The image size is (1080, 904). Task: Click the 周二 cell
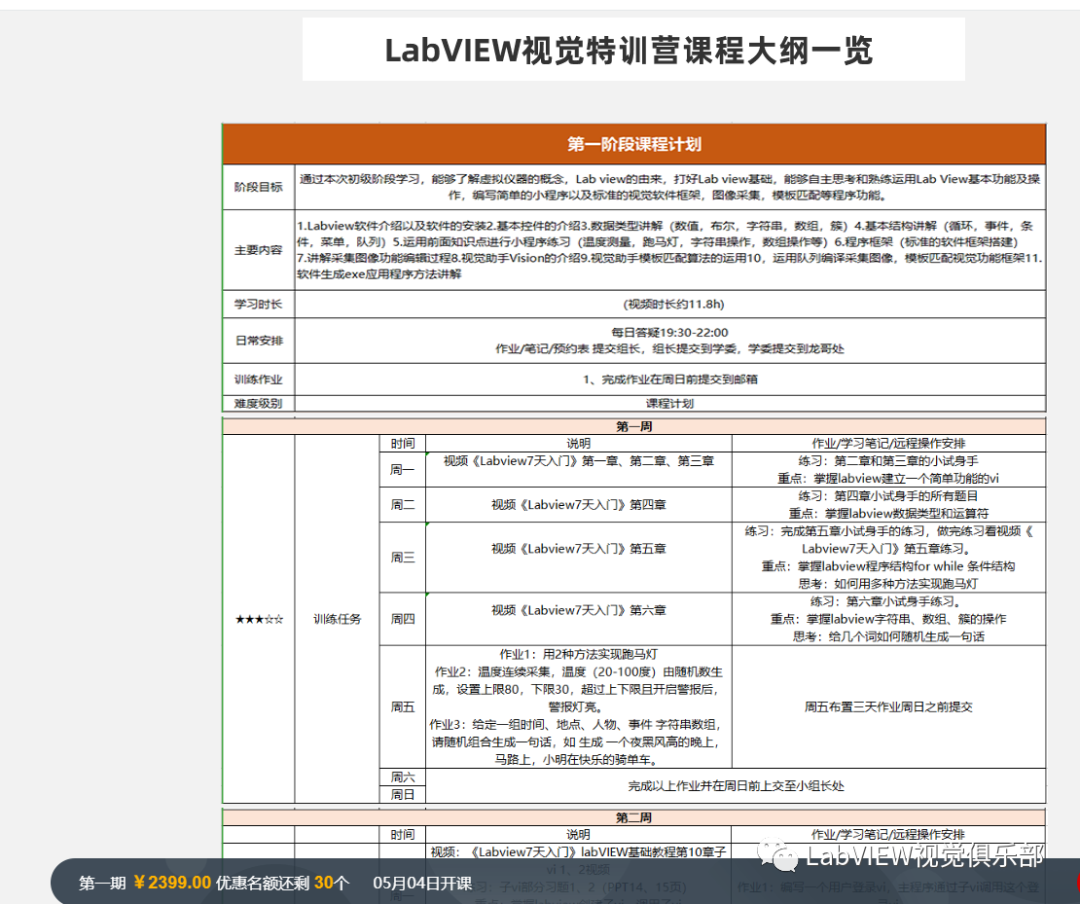tap(402, 504)
